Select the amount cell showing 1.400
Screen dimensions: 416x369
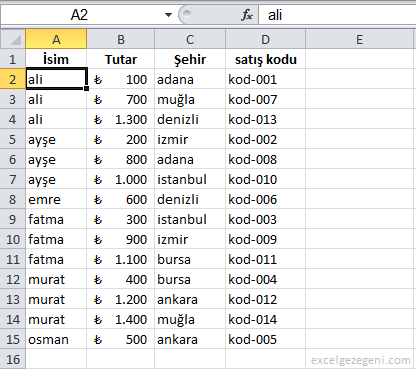[x=121, y=319]
